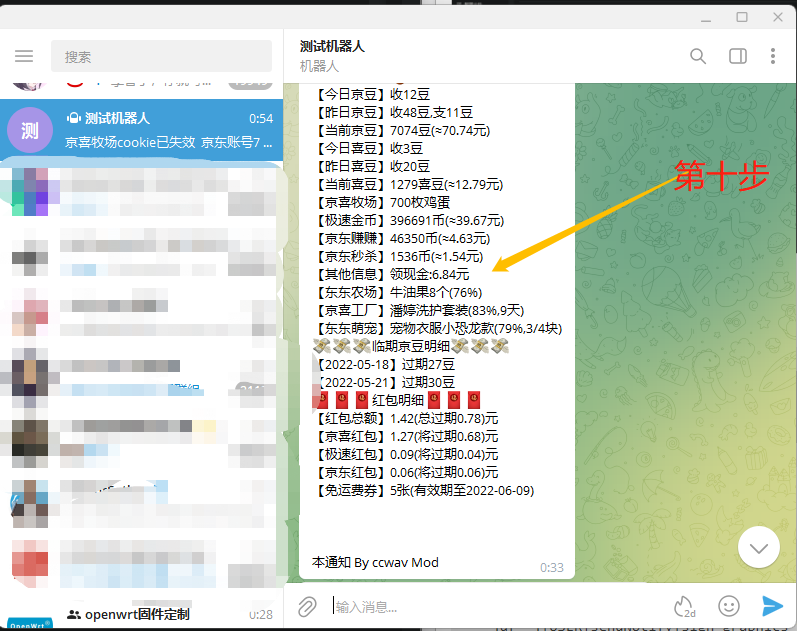Click the 【当前京豆】 7074豆 line

point(403,131)
